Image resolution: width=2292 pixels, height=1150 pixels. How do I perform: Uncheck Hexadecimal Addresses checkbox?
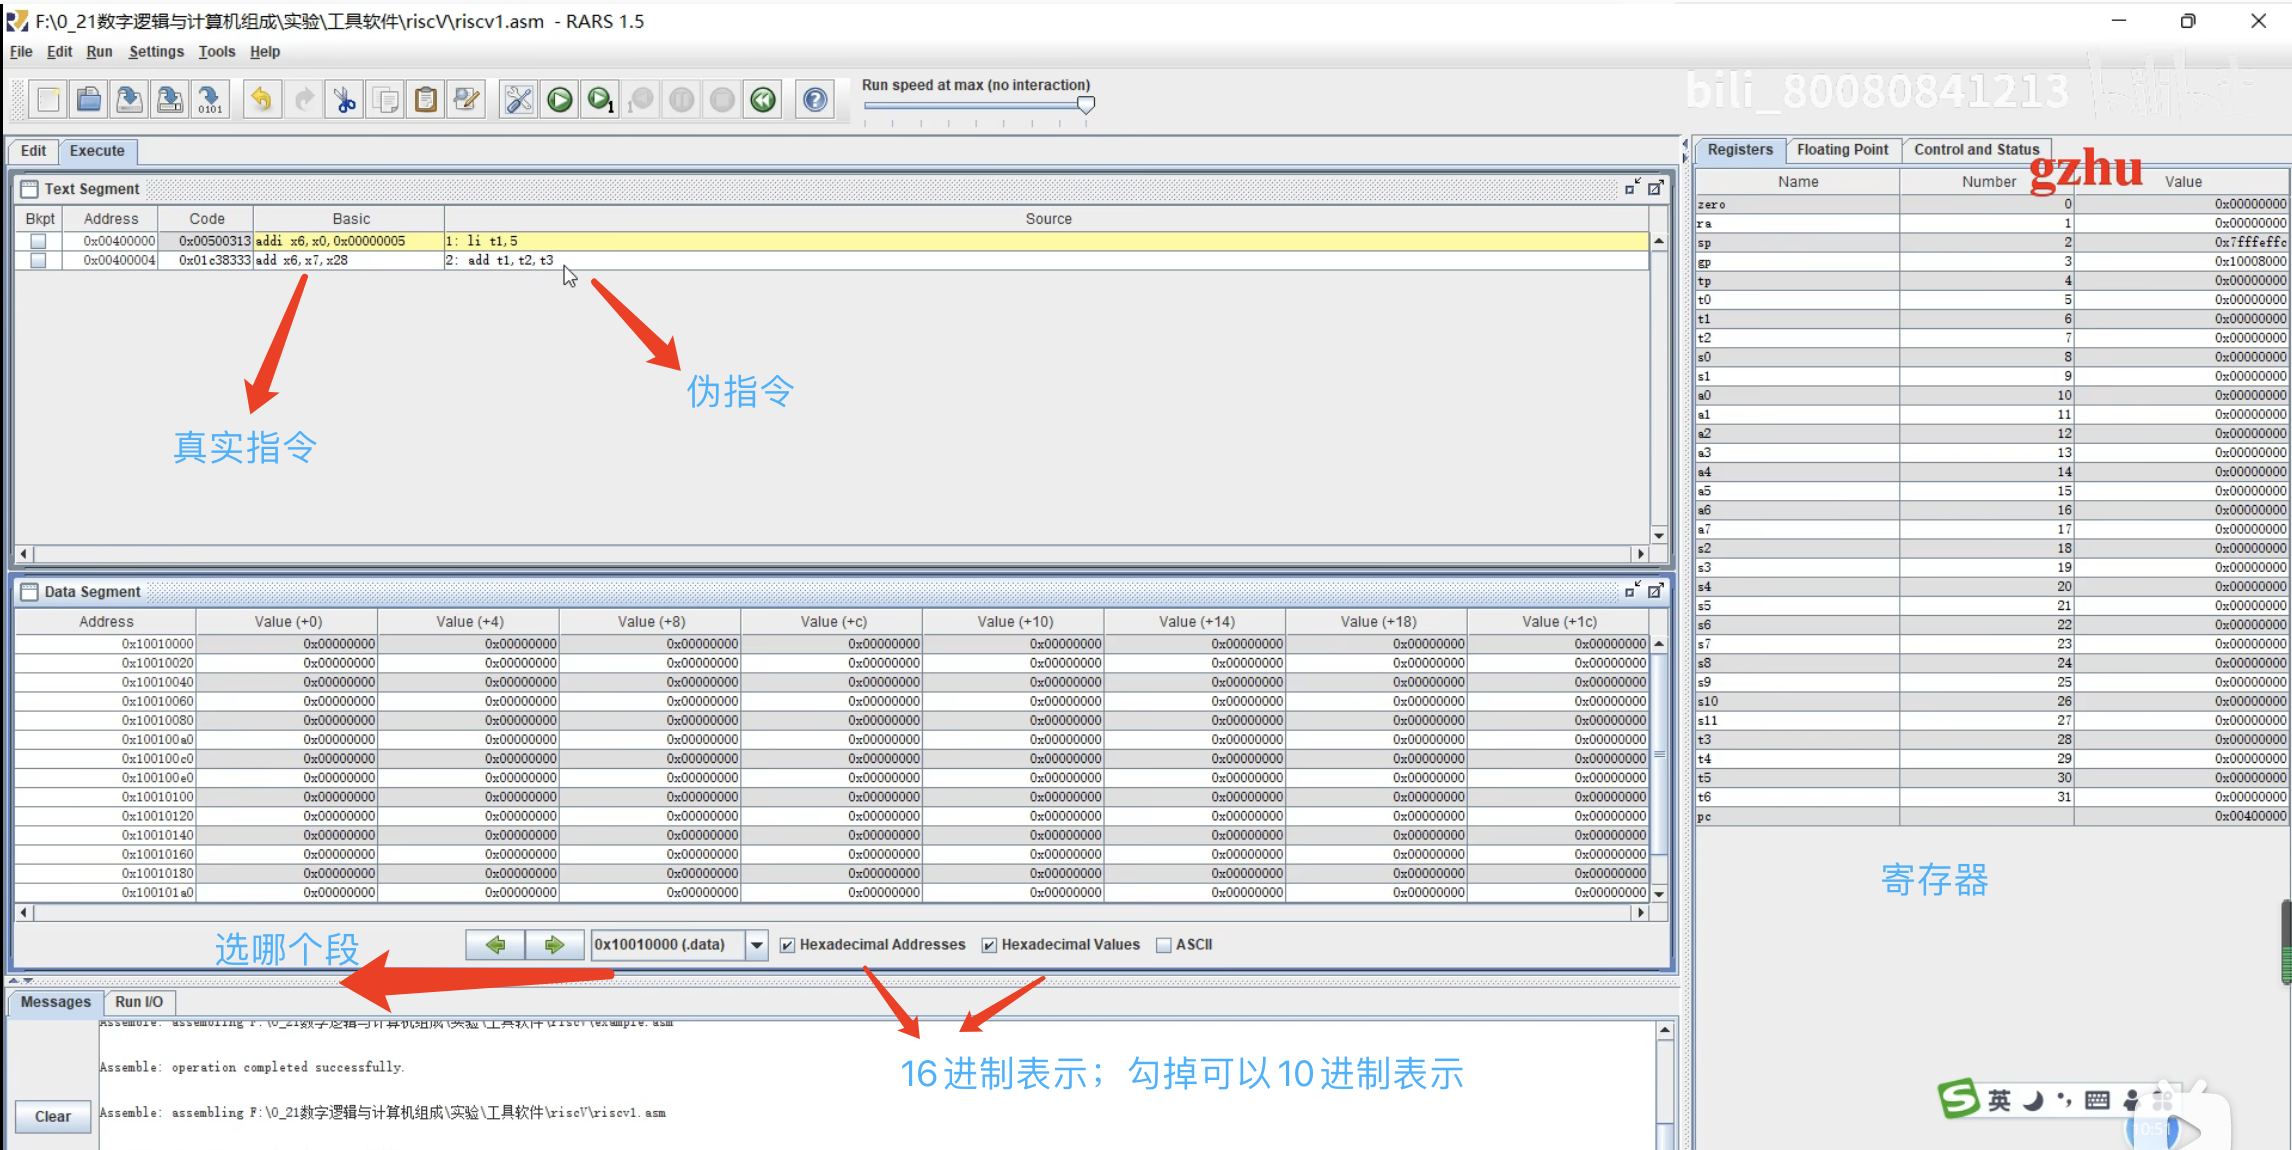(x=788, y=945)
